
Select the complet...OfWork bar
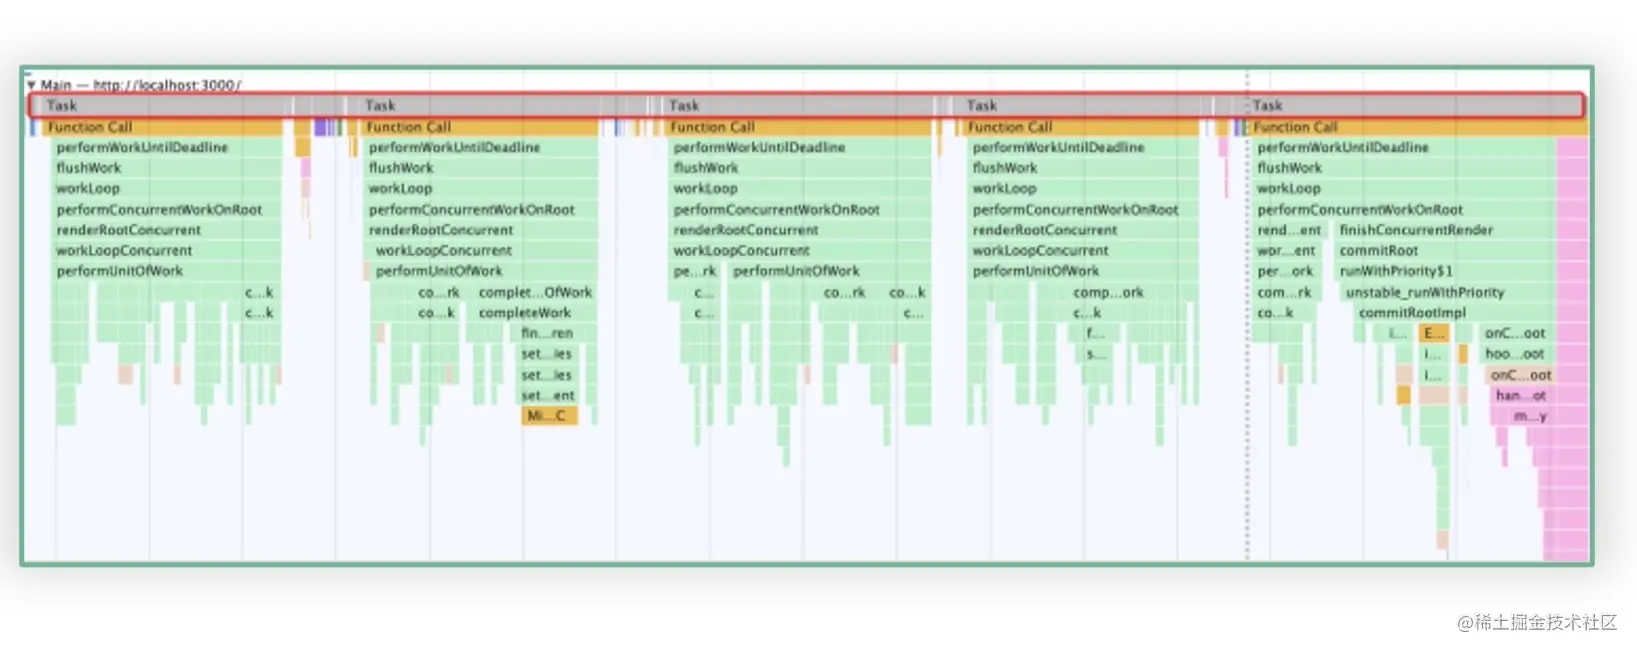pos(535,292)
